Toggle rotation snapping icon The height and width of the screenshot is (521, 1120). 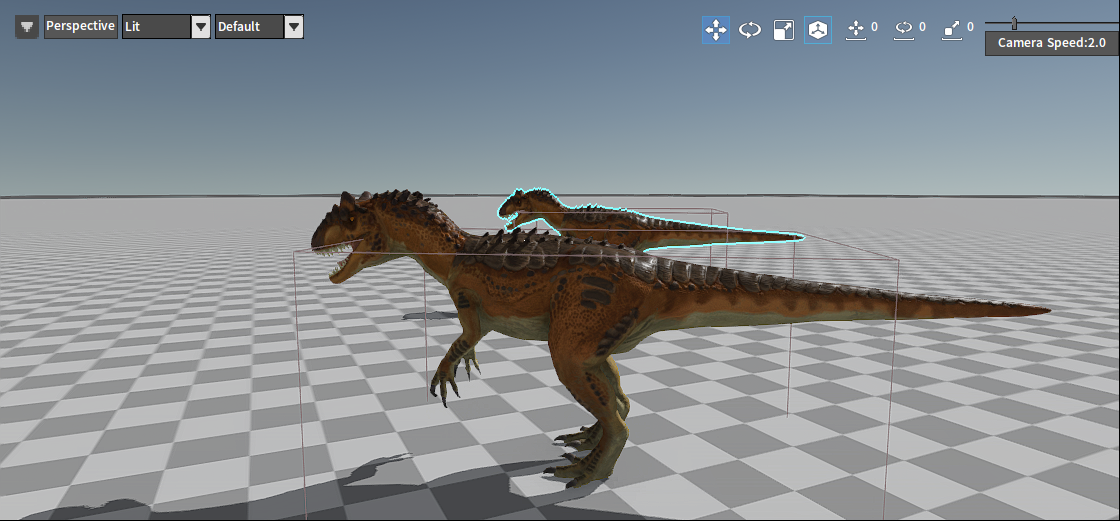pos(904,29)
